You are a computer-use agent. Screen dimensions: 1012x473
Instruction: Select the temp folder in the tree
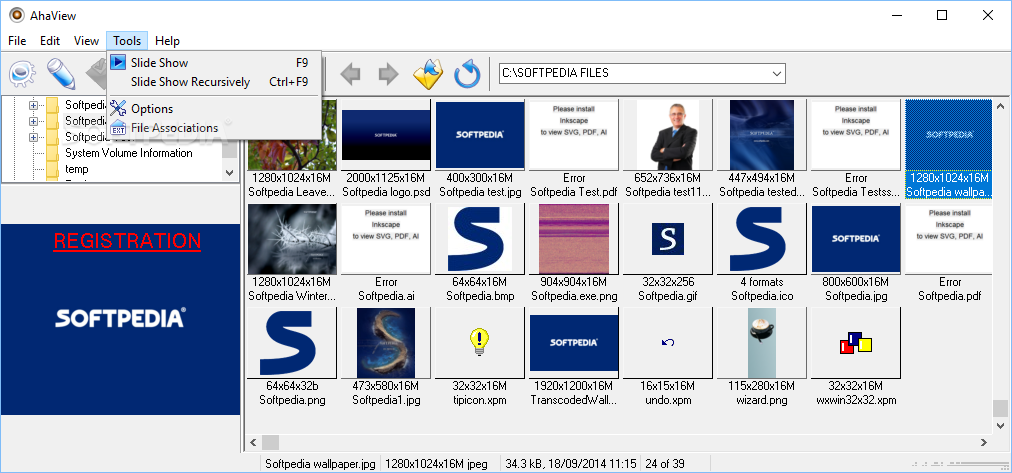(x=77, y=169)
